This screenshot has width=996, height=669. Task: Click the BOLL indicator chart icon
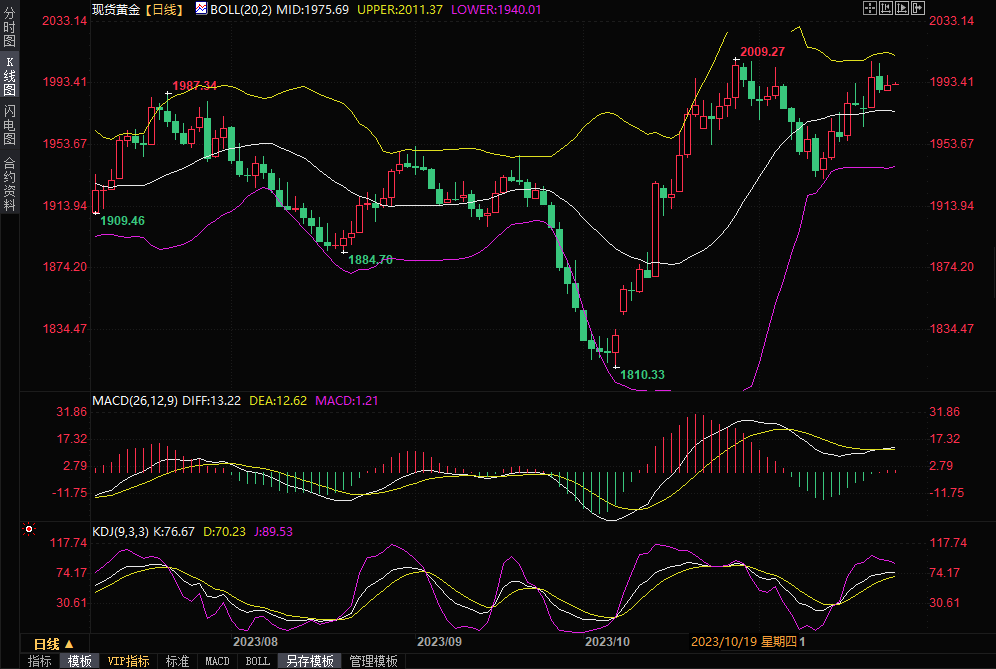[201, 8]
